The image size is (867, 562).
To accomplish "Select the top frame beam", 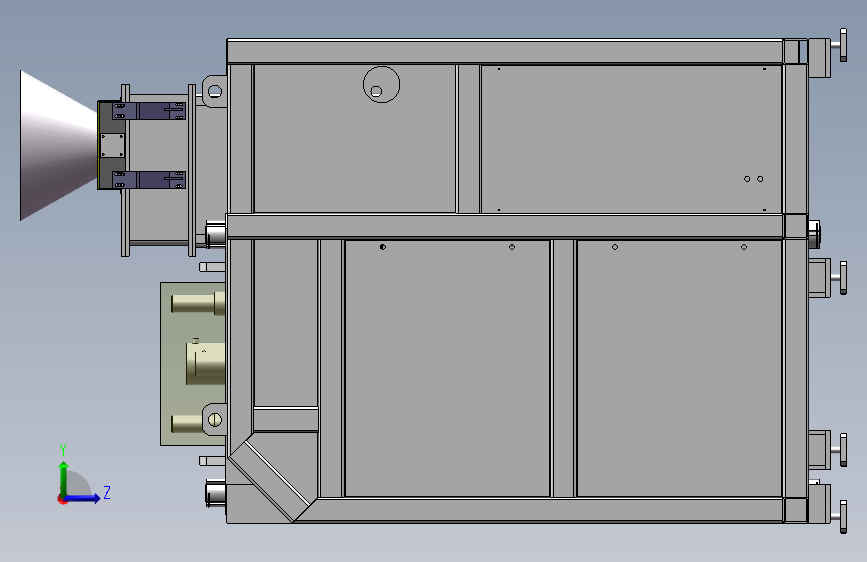I will point(505,51).
